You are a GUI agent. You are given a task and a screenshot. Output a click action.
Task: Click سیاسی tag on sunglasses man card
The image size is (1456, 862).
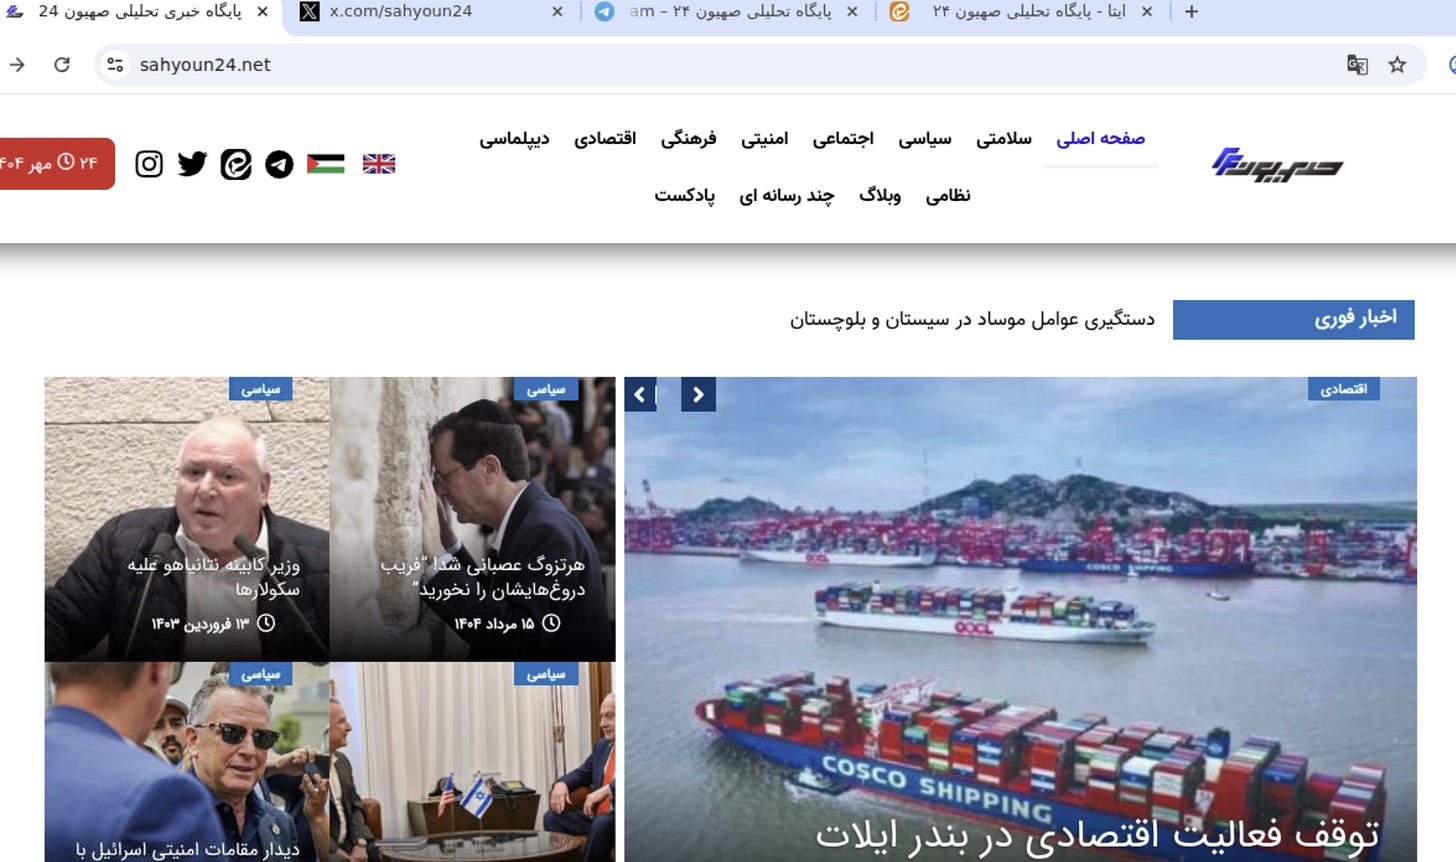[260, 674]
